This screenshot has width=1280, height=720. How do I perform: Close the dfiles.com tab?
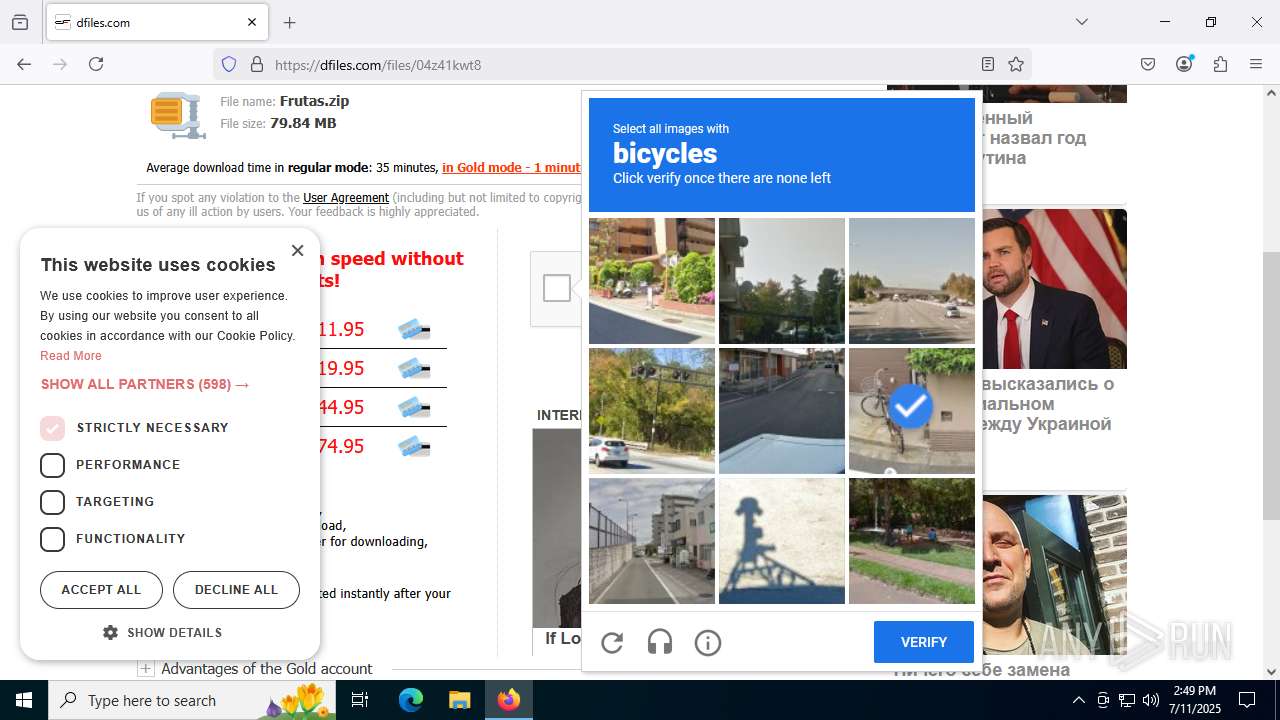click(x=252, y=22)
